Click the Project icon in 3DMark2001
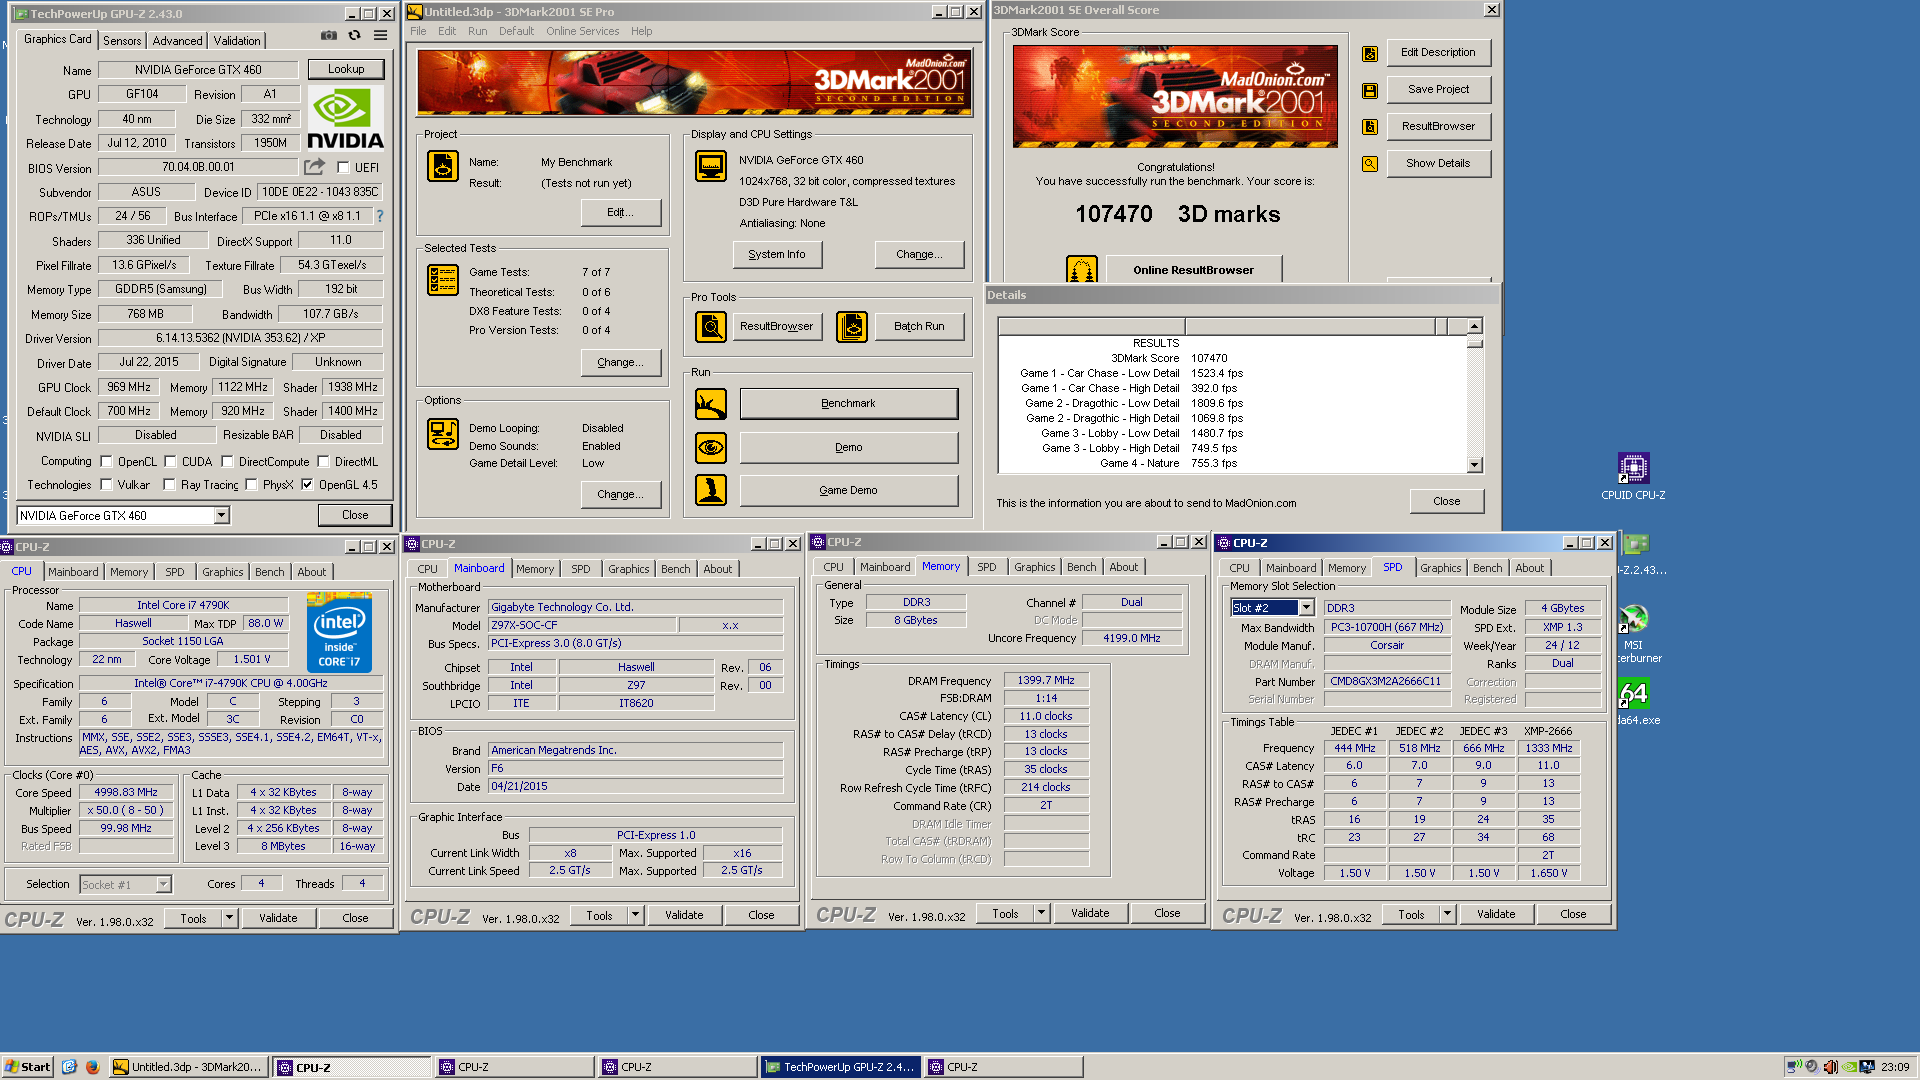 pyautogui.click(x=442, y=166)
